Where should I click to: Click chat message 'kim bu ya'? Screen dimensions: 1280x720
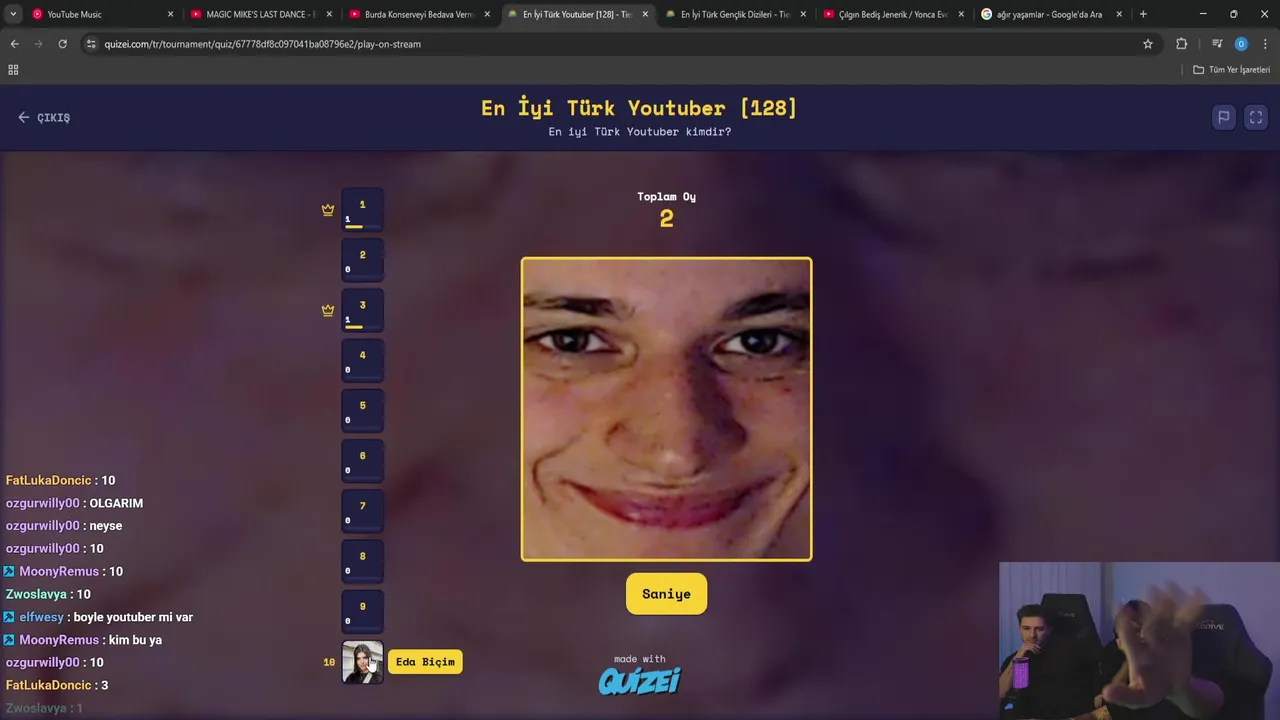pos(135,640)
